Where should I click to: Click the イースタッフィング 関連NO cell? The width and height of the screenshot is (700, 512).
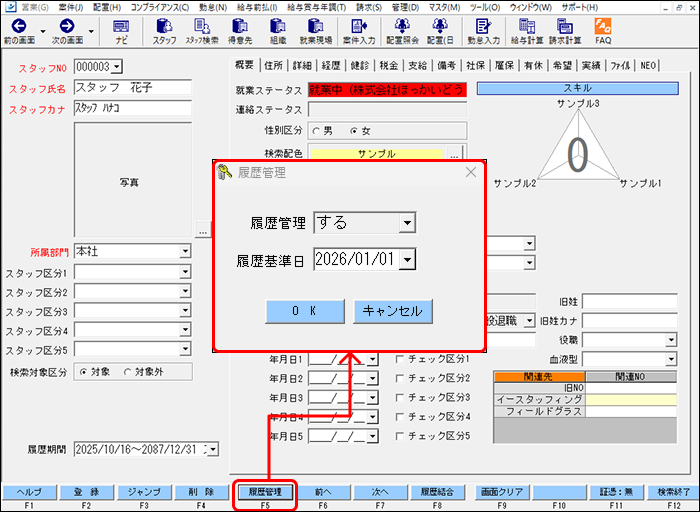pyautogui.click(x=631, y=399)
